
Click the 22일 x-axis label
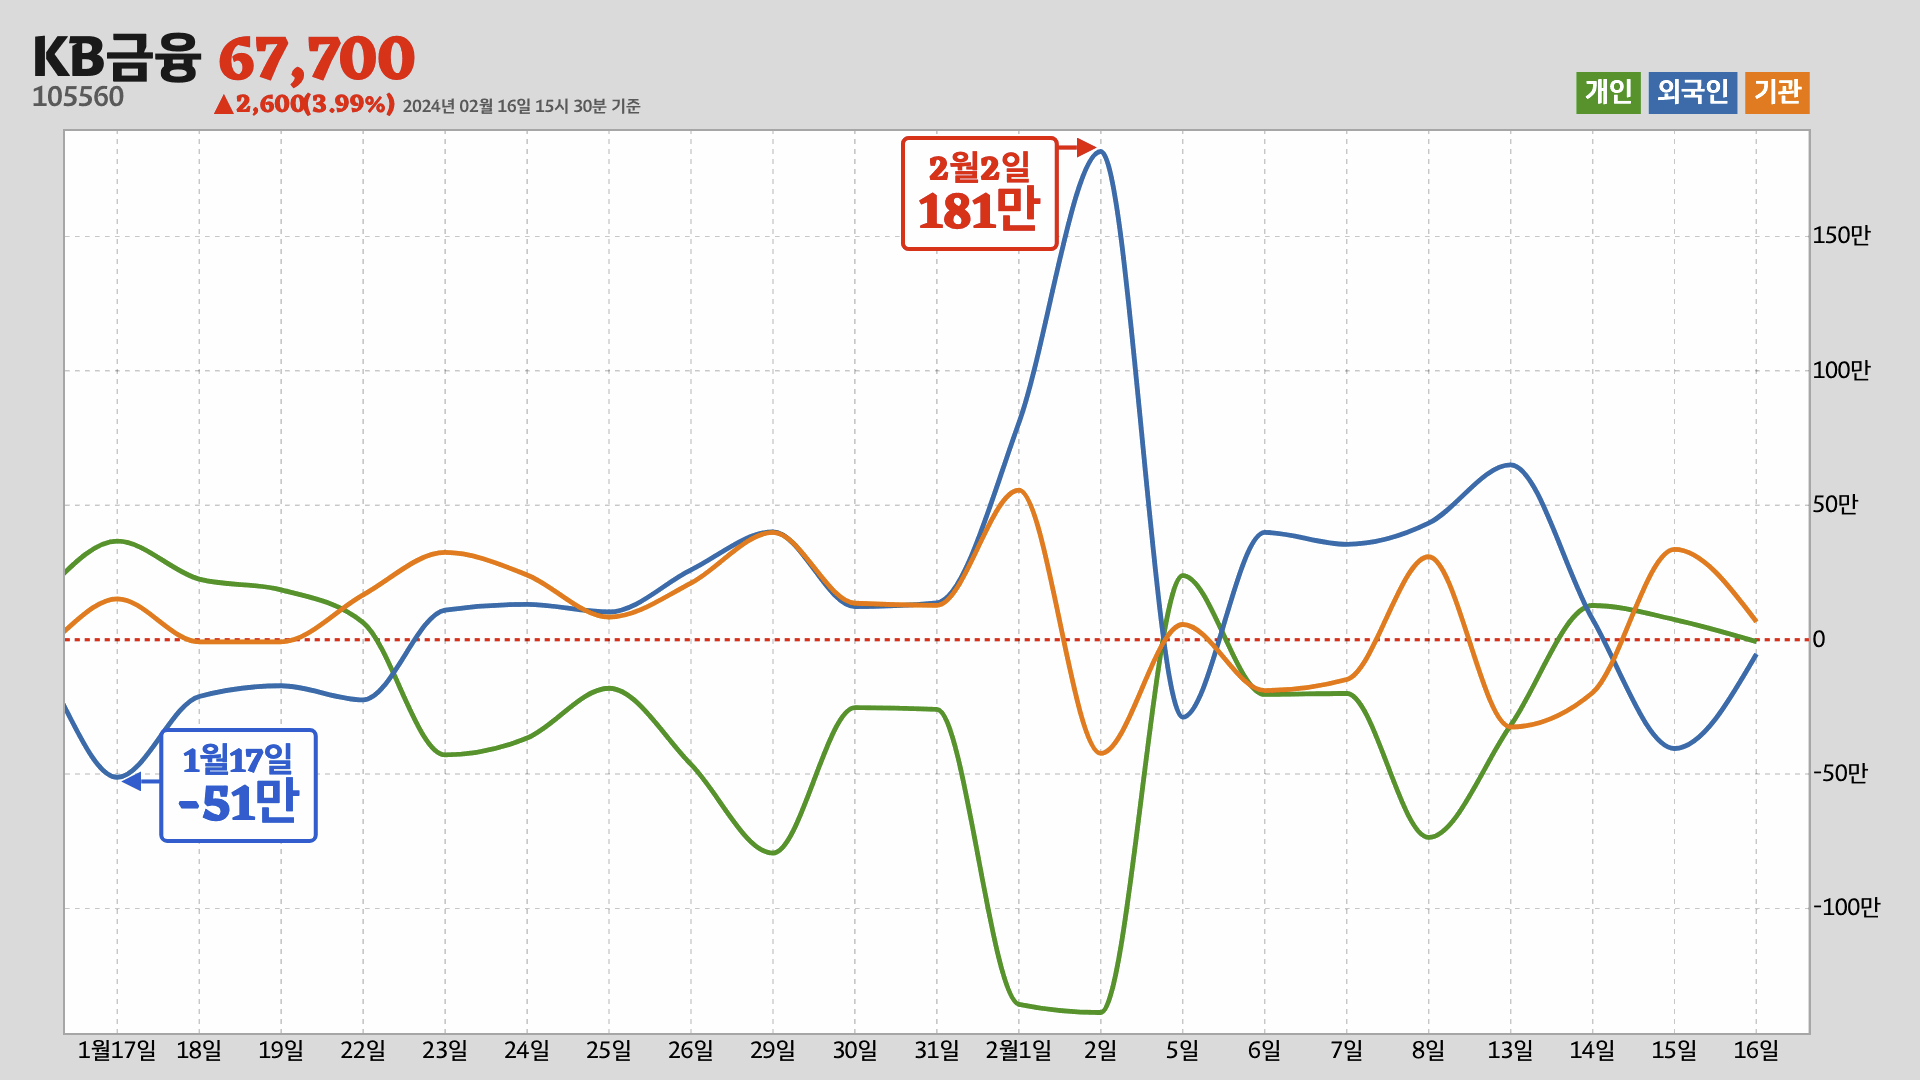click(363, 1051)
